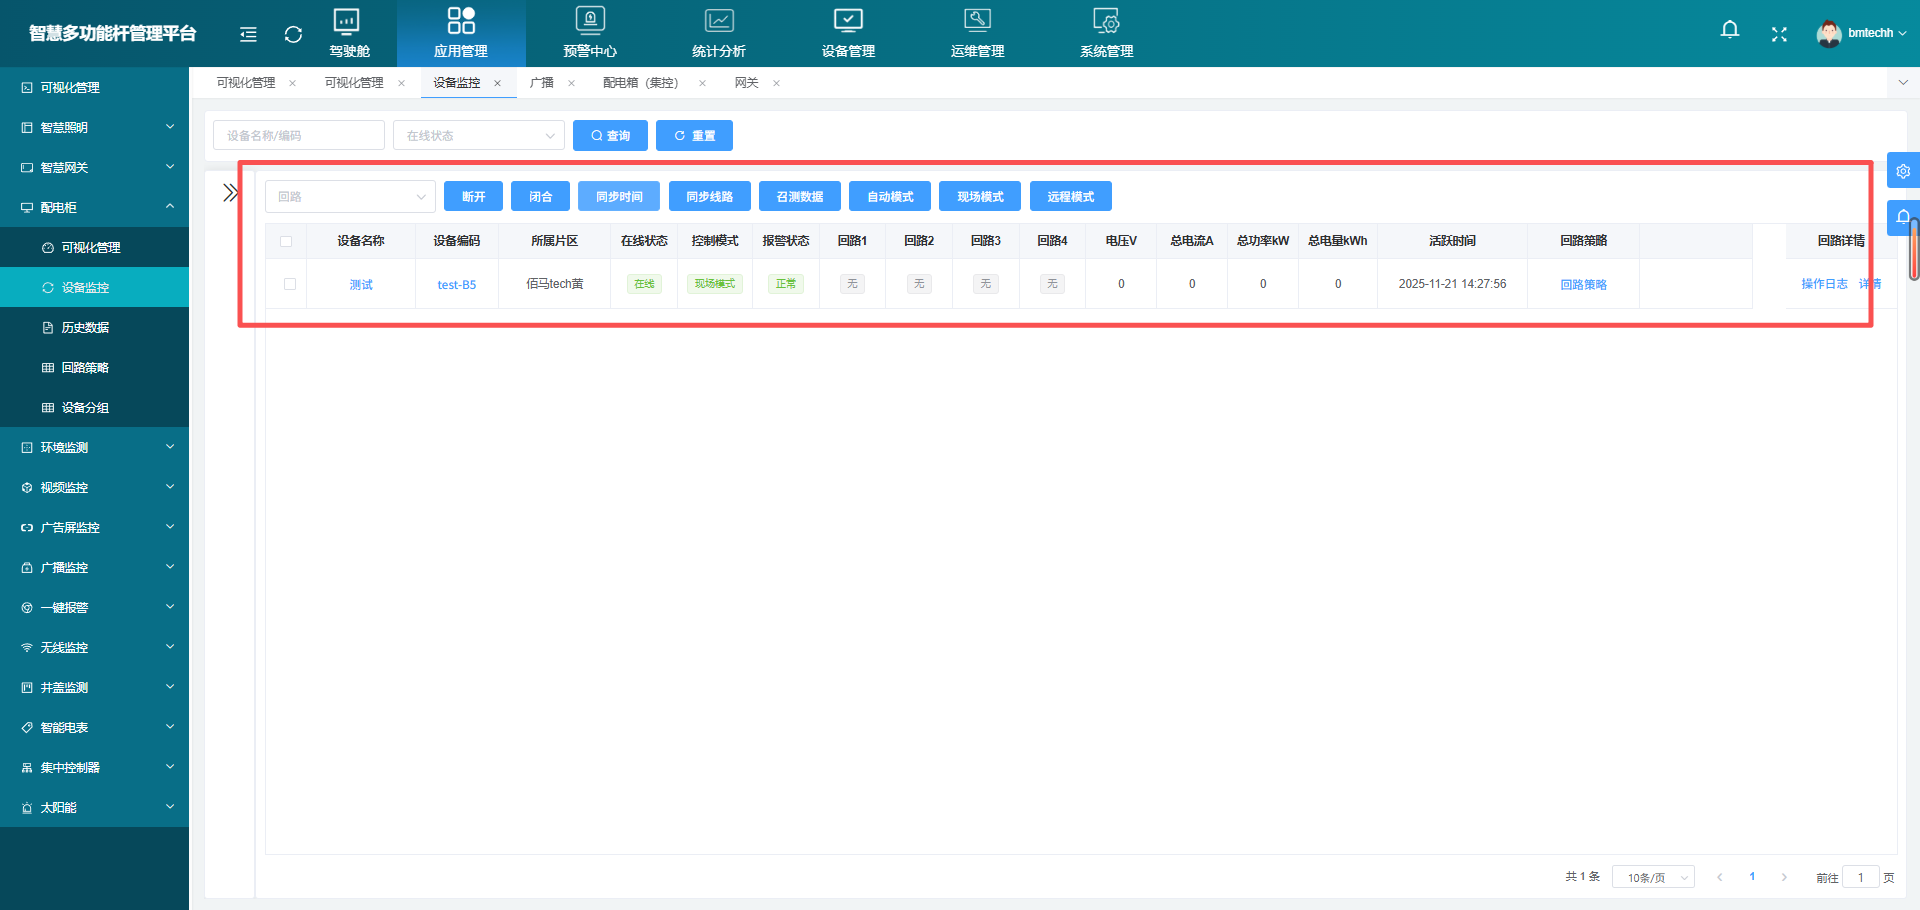Toggle fullscreen mode icon
1920x910 pixels.
(x=1779, y=34)
